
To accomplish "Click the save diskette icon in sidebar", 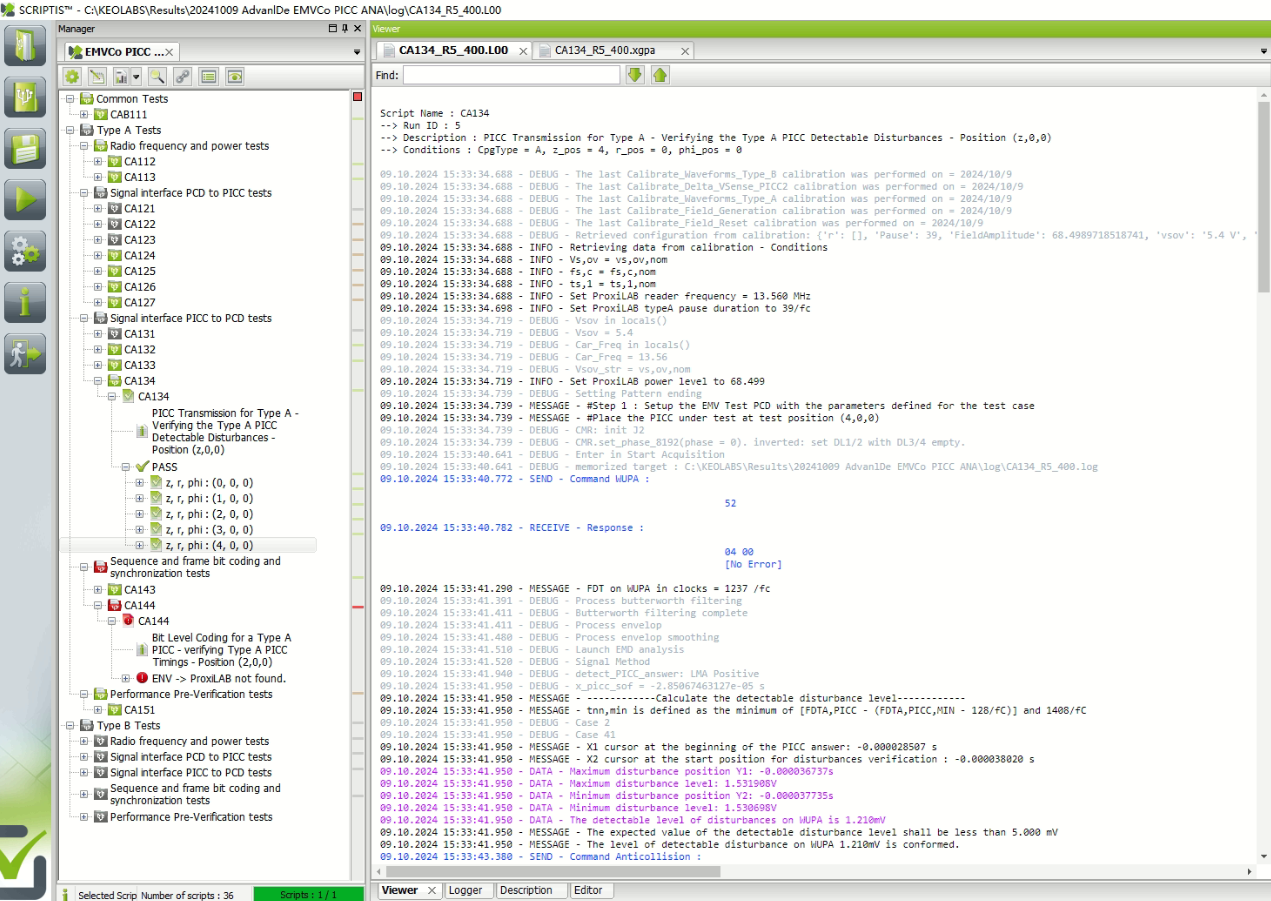I will pos(25,149).
